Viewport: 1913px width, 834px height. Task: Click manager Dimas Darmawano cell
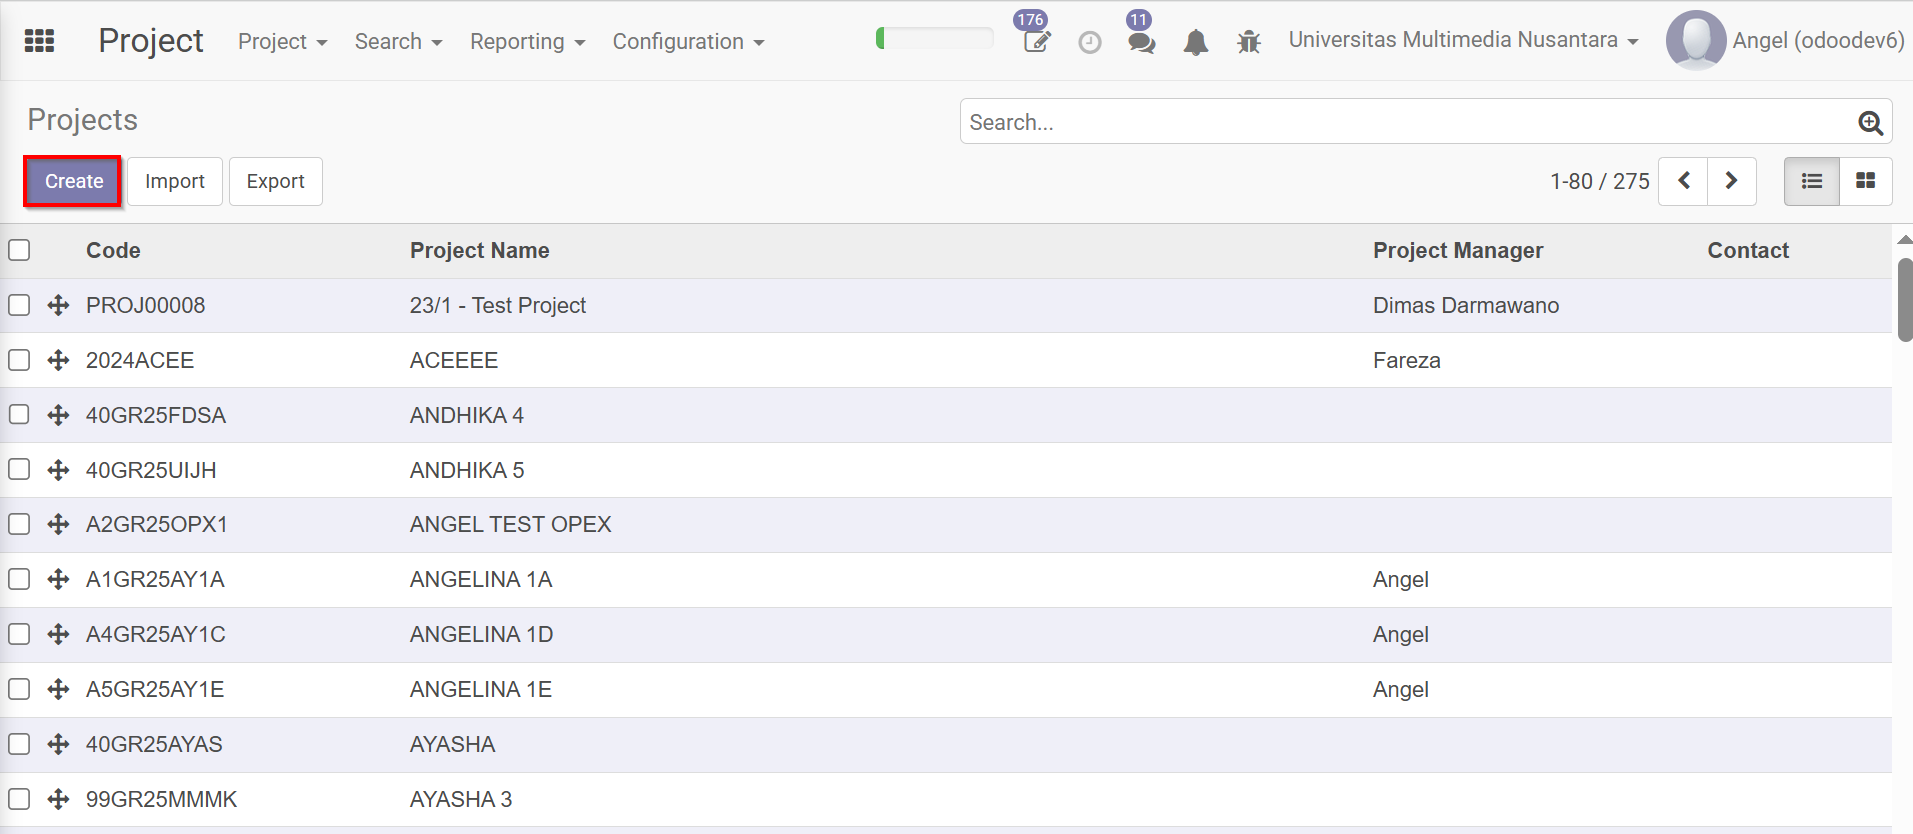click(1465, 305)
